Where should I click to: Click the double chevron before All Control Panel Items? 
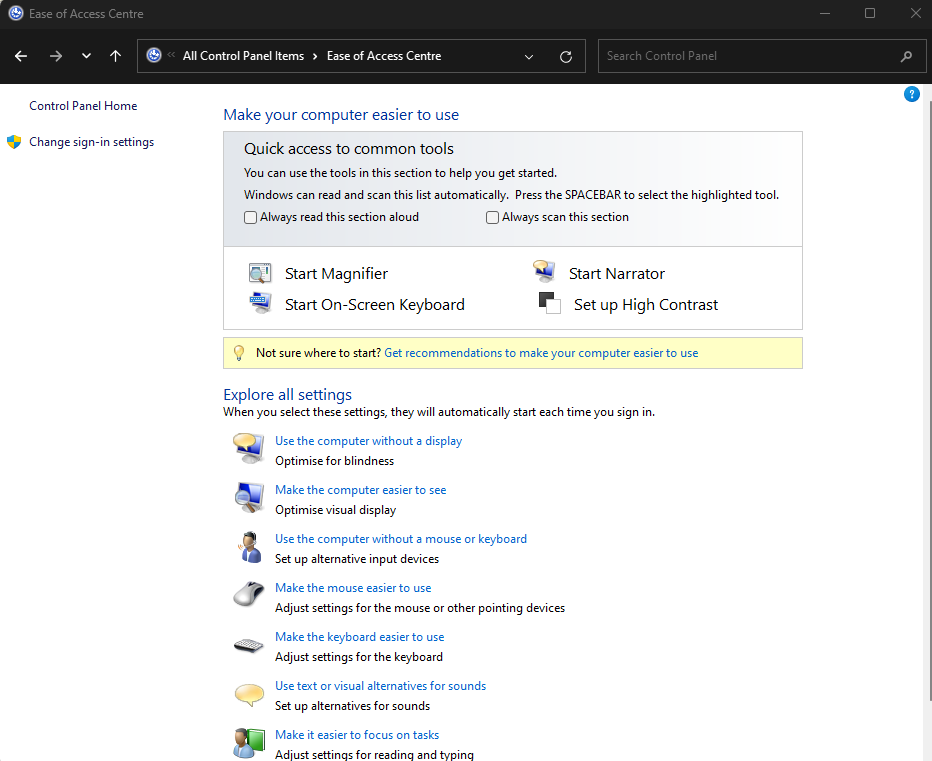pos(171,55)
